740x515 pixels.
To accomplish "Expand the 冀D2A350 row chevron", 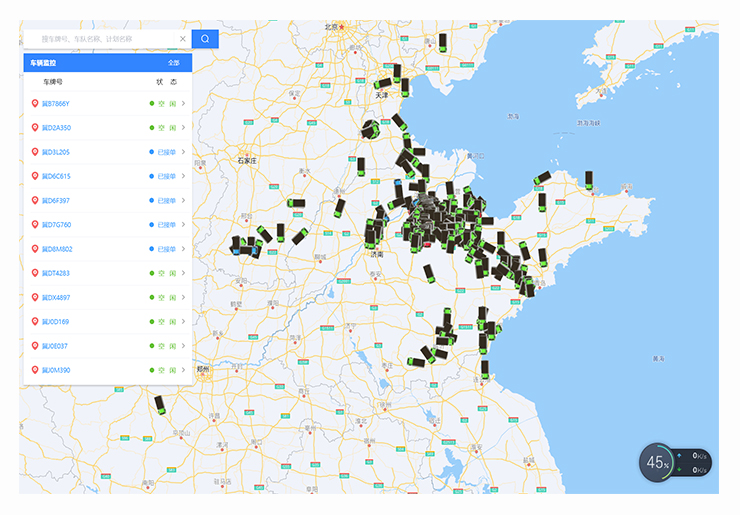I will point(183,128).
